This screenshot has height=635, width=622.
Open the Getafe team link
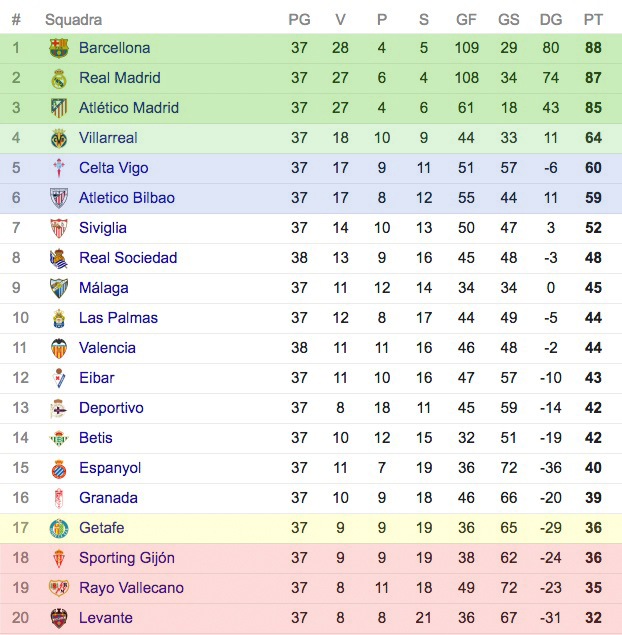[101, 528]
